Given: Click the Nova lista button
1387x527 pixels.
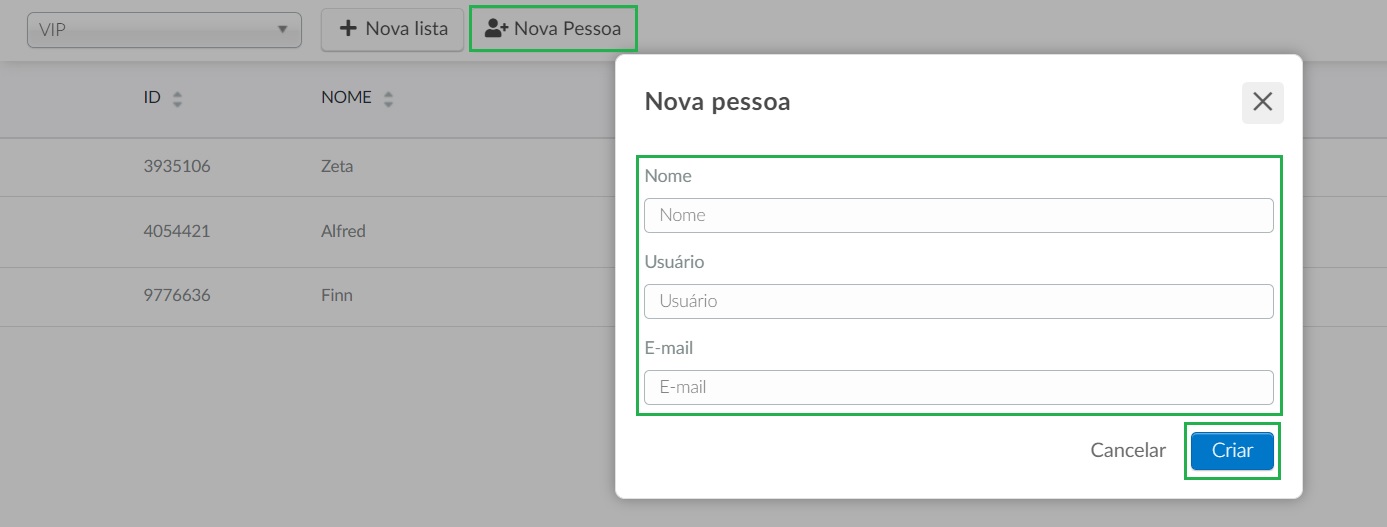Looking at the screenshot, I should click(x=392, y=29).
